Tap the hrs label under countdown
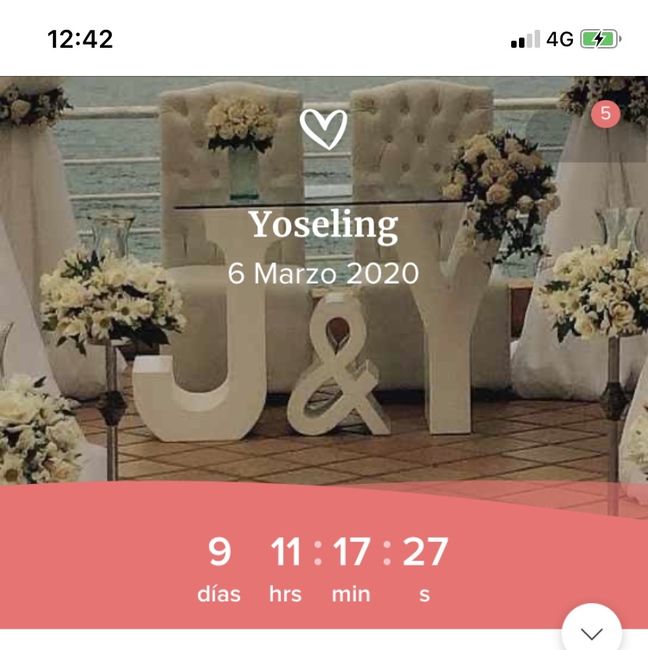This screenshot has width=648, height=650. (285, 594)
